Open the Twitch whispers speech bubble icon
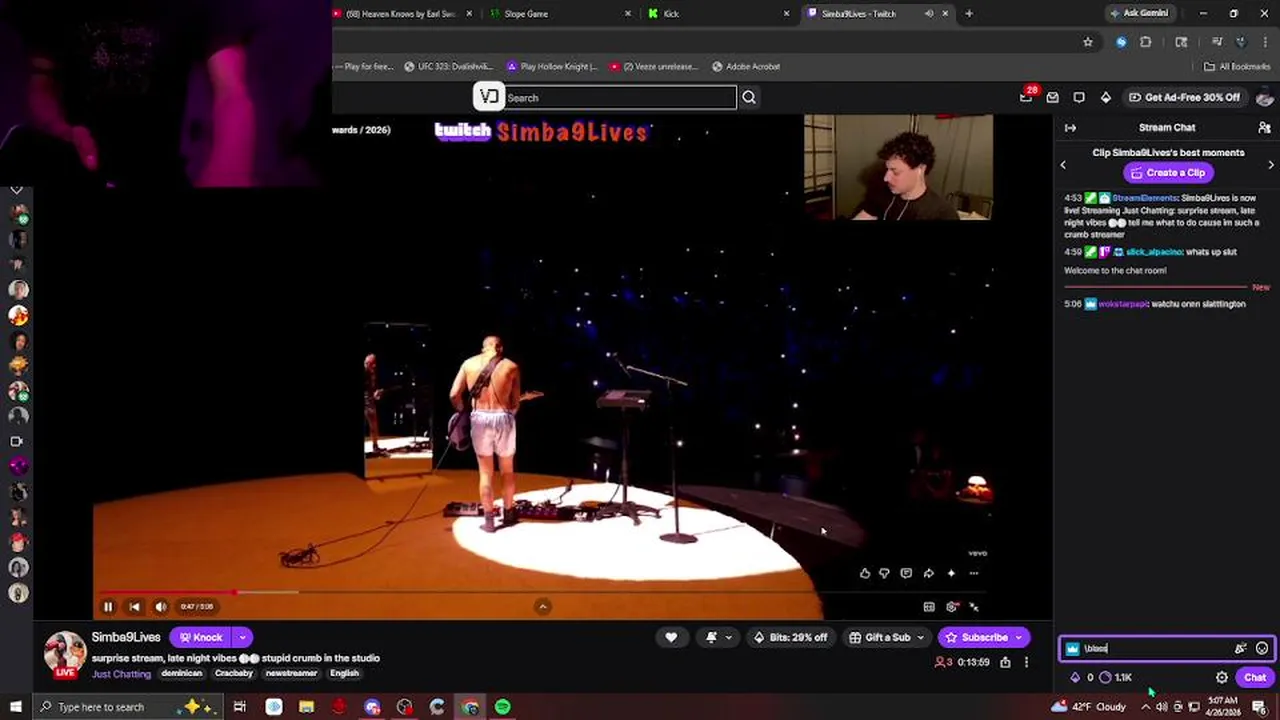Image resolution: width=1280 pixels, height=720 pixels. pyautogui.click(x=1079, y=97)
